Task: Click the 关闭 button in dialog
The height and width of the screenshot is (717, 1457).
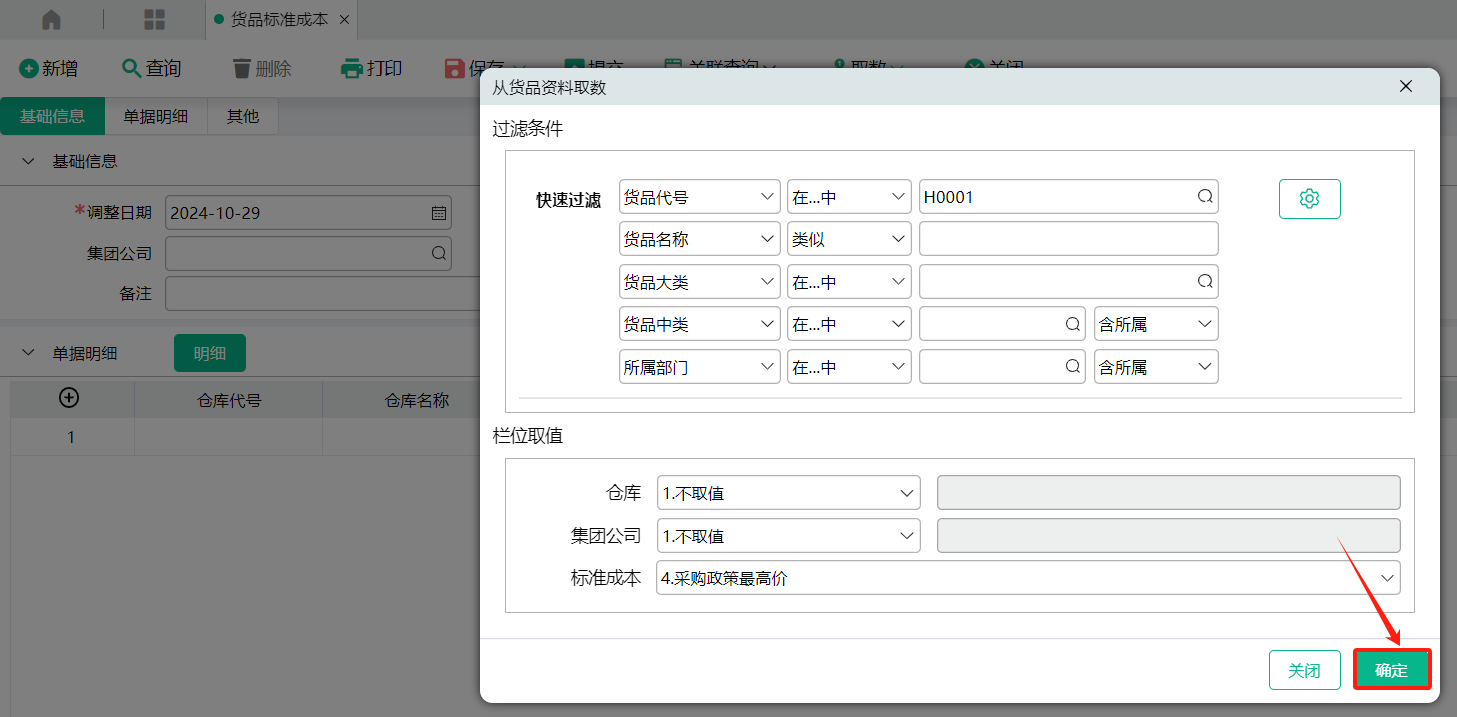Action: coord(1304,670)
